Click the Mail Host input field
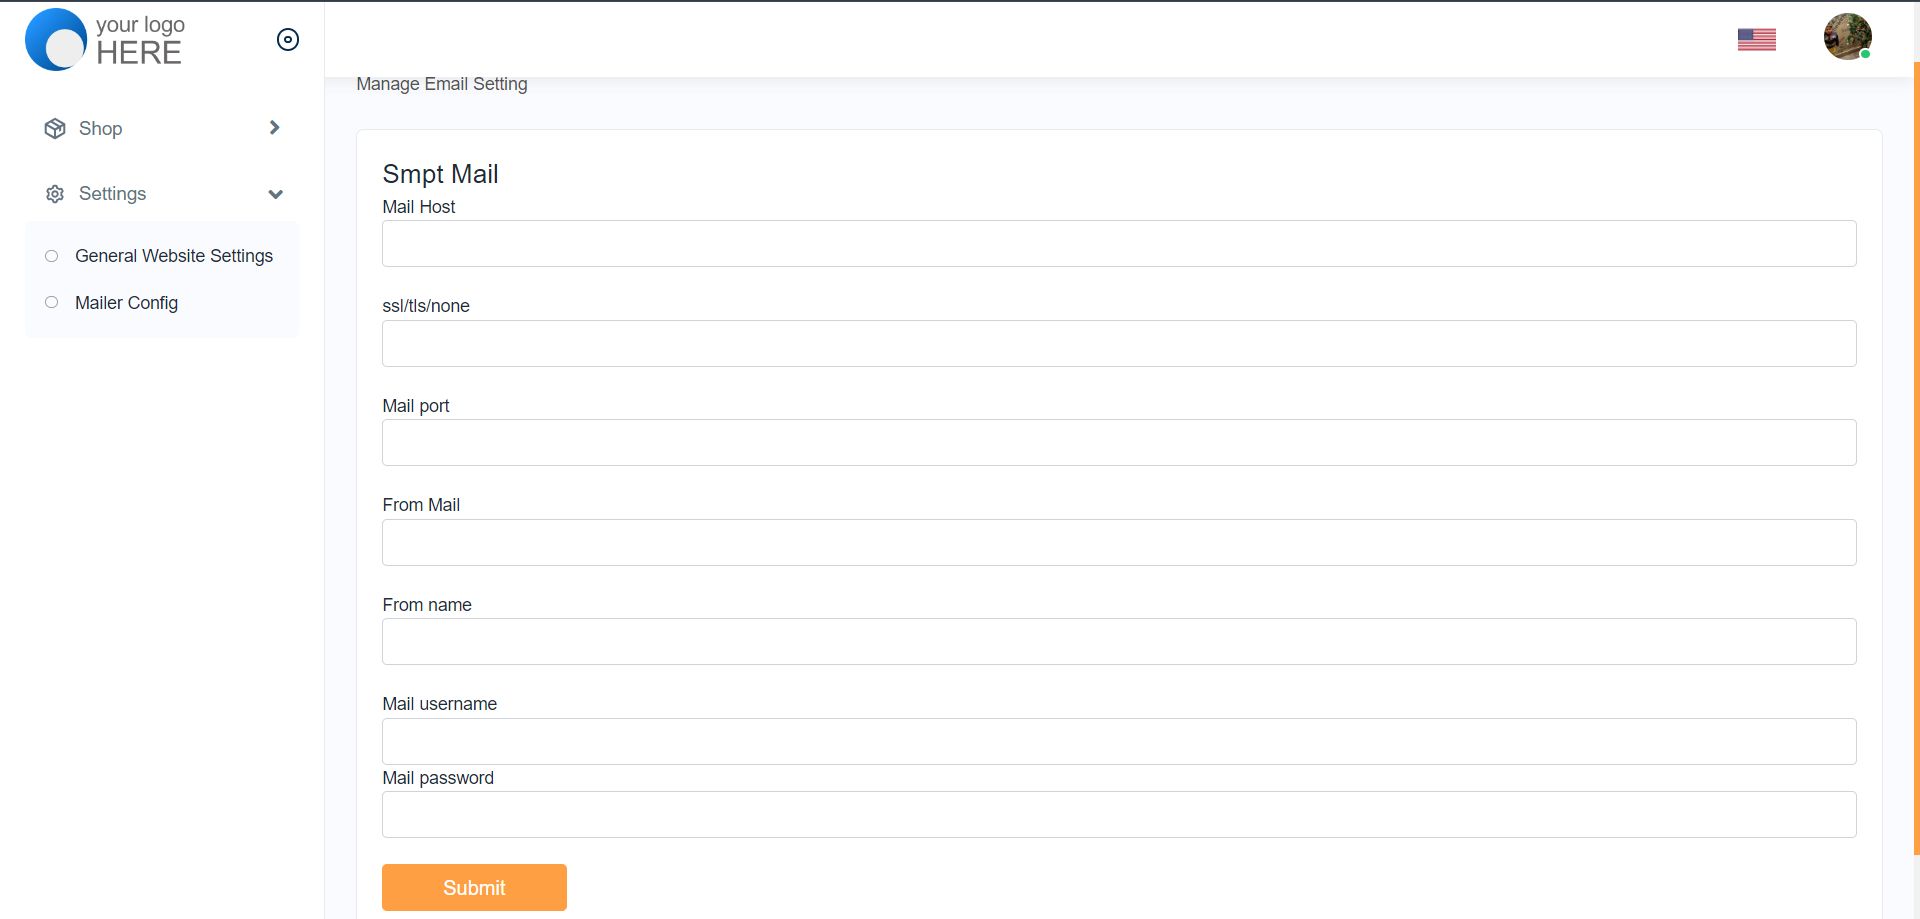Viewport: 1920px width, 919px height. click(x=1118, y=244)
